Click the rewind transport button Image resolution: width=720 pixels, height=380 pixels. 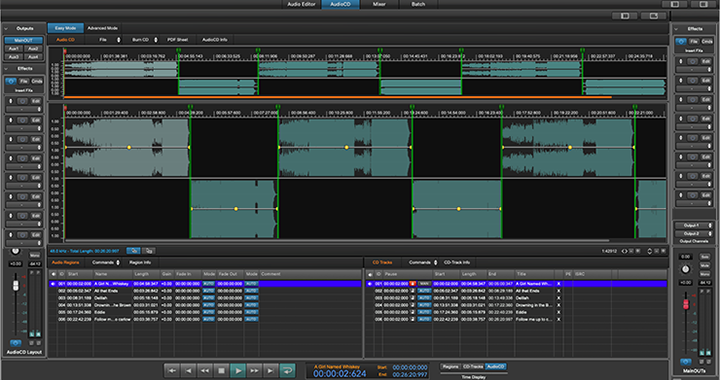click(x=205, y=370)
